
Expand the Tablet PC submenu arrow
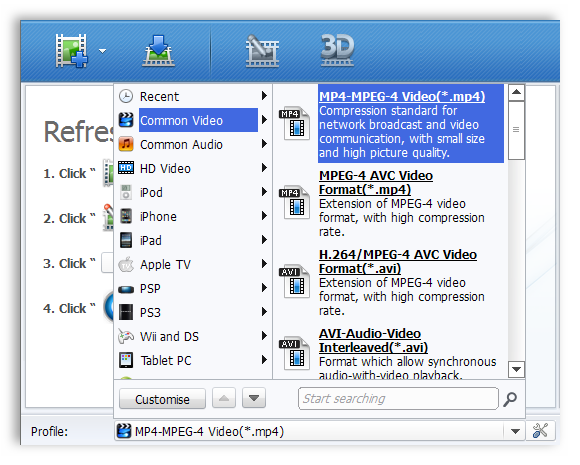point(264,359)
